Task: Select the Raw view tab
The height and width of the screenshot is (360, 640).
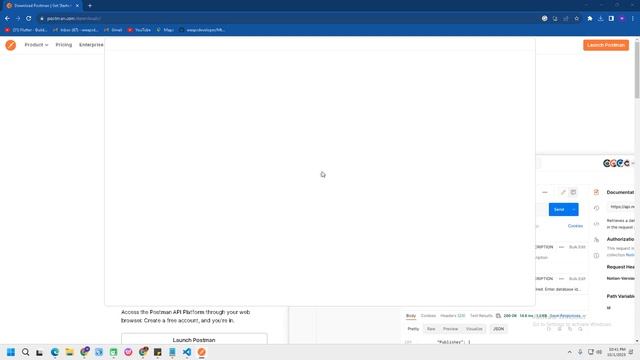Action: click(x=431, y=329)
